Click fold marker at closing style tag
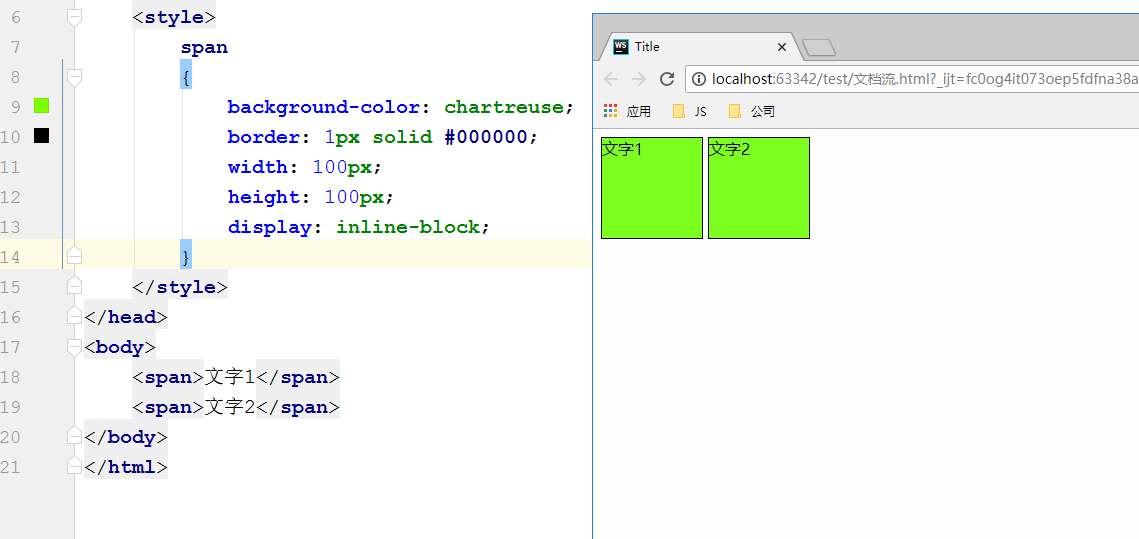Viewport: 1139px width, 539px height. tap(74, 285)
